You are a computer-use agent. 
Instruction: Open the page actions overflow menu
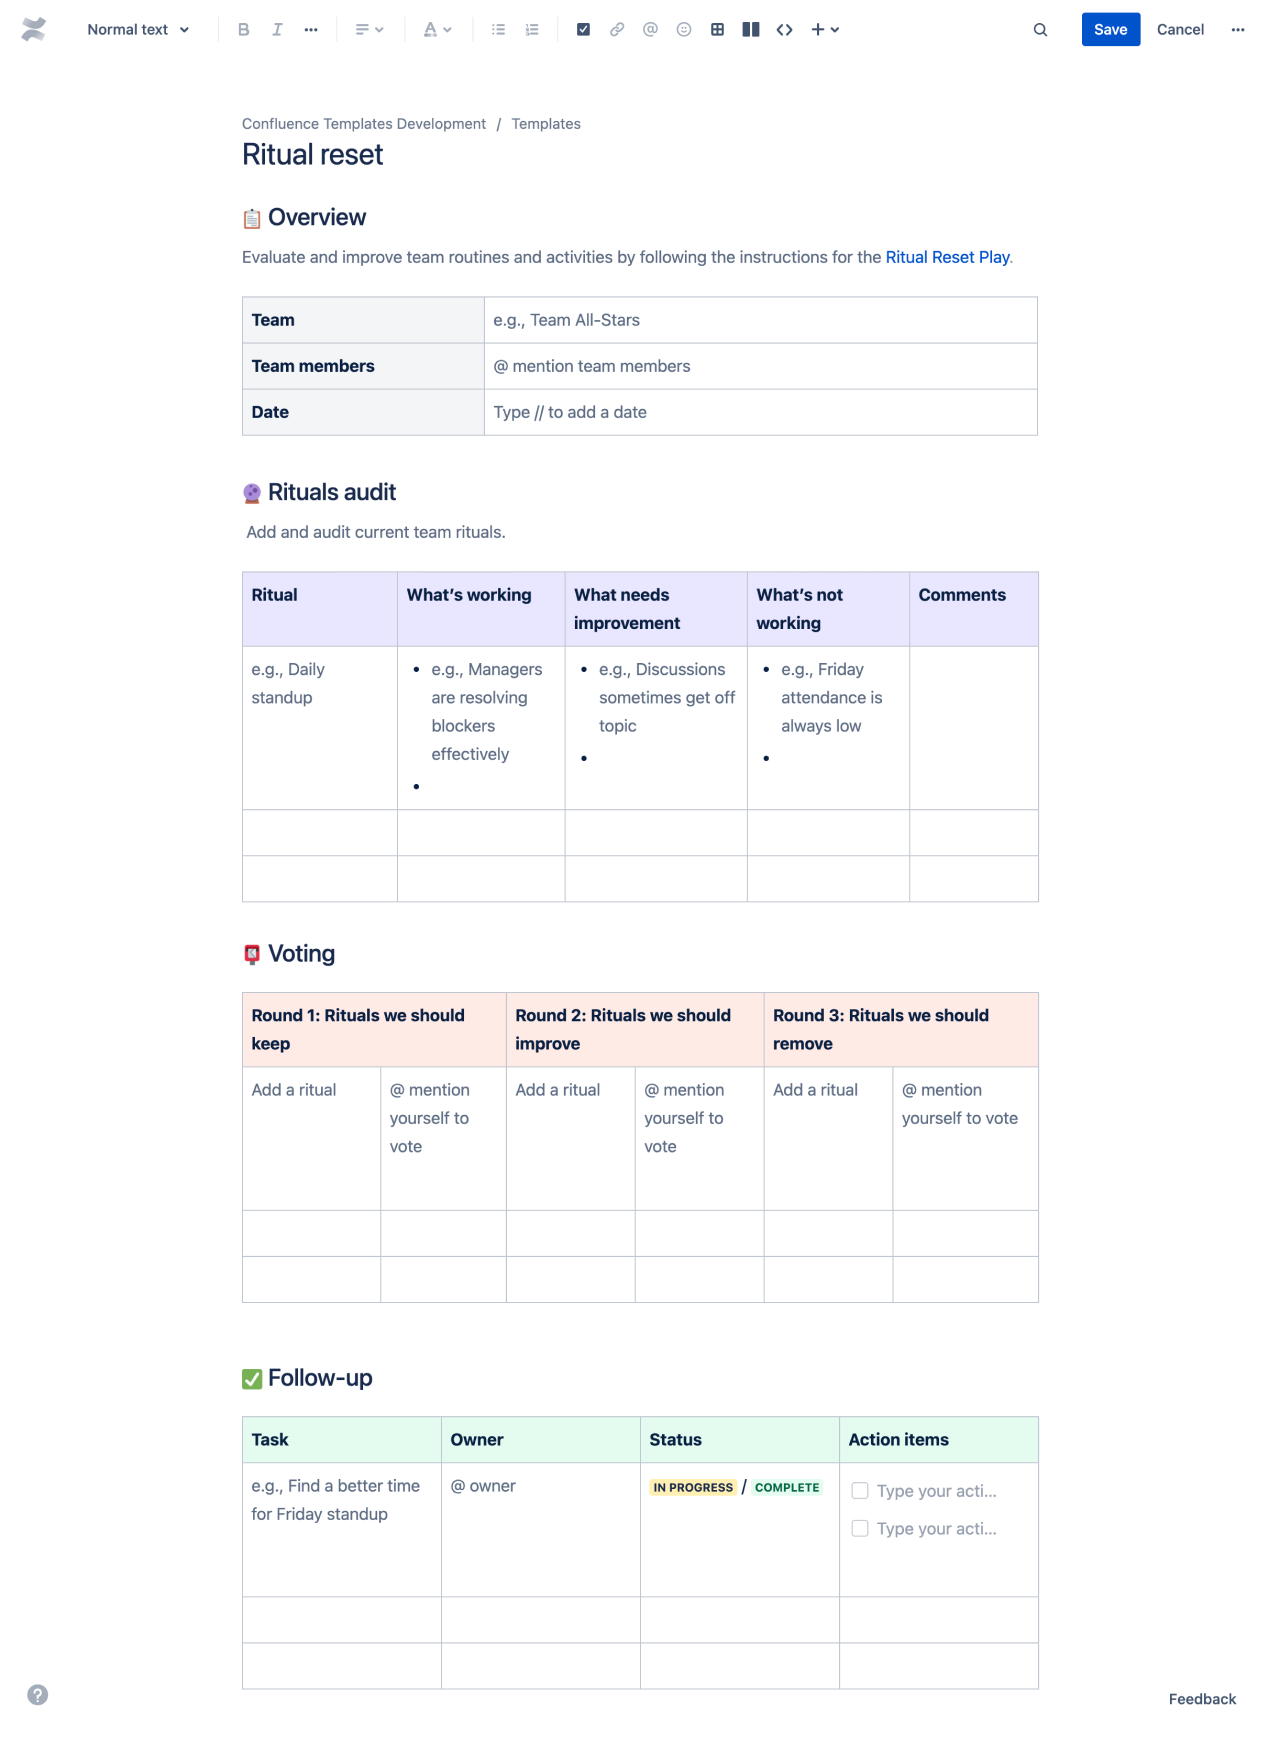coord(1238,29)
